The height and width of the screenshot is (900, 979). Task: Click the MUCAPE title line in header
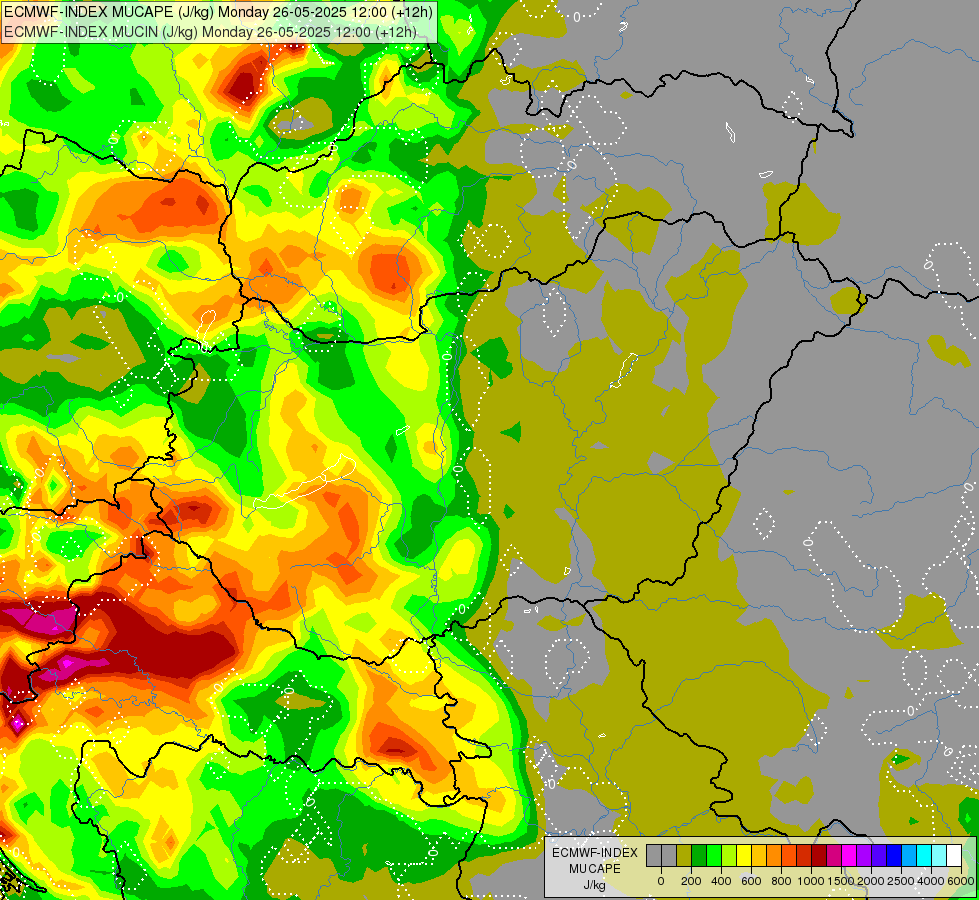[219, 11]
